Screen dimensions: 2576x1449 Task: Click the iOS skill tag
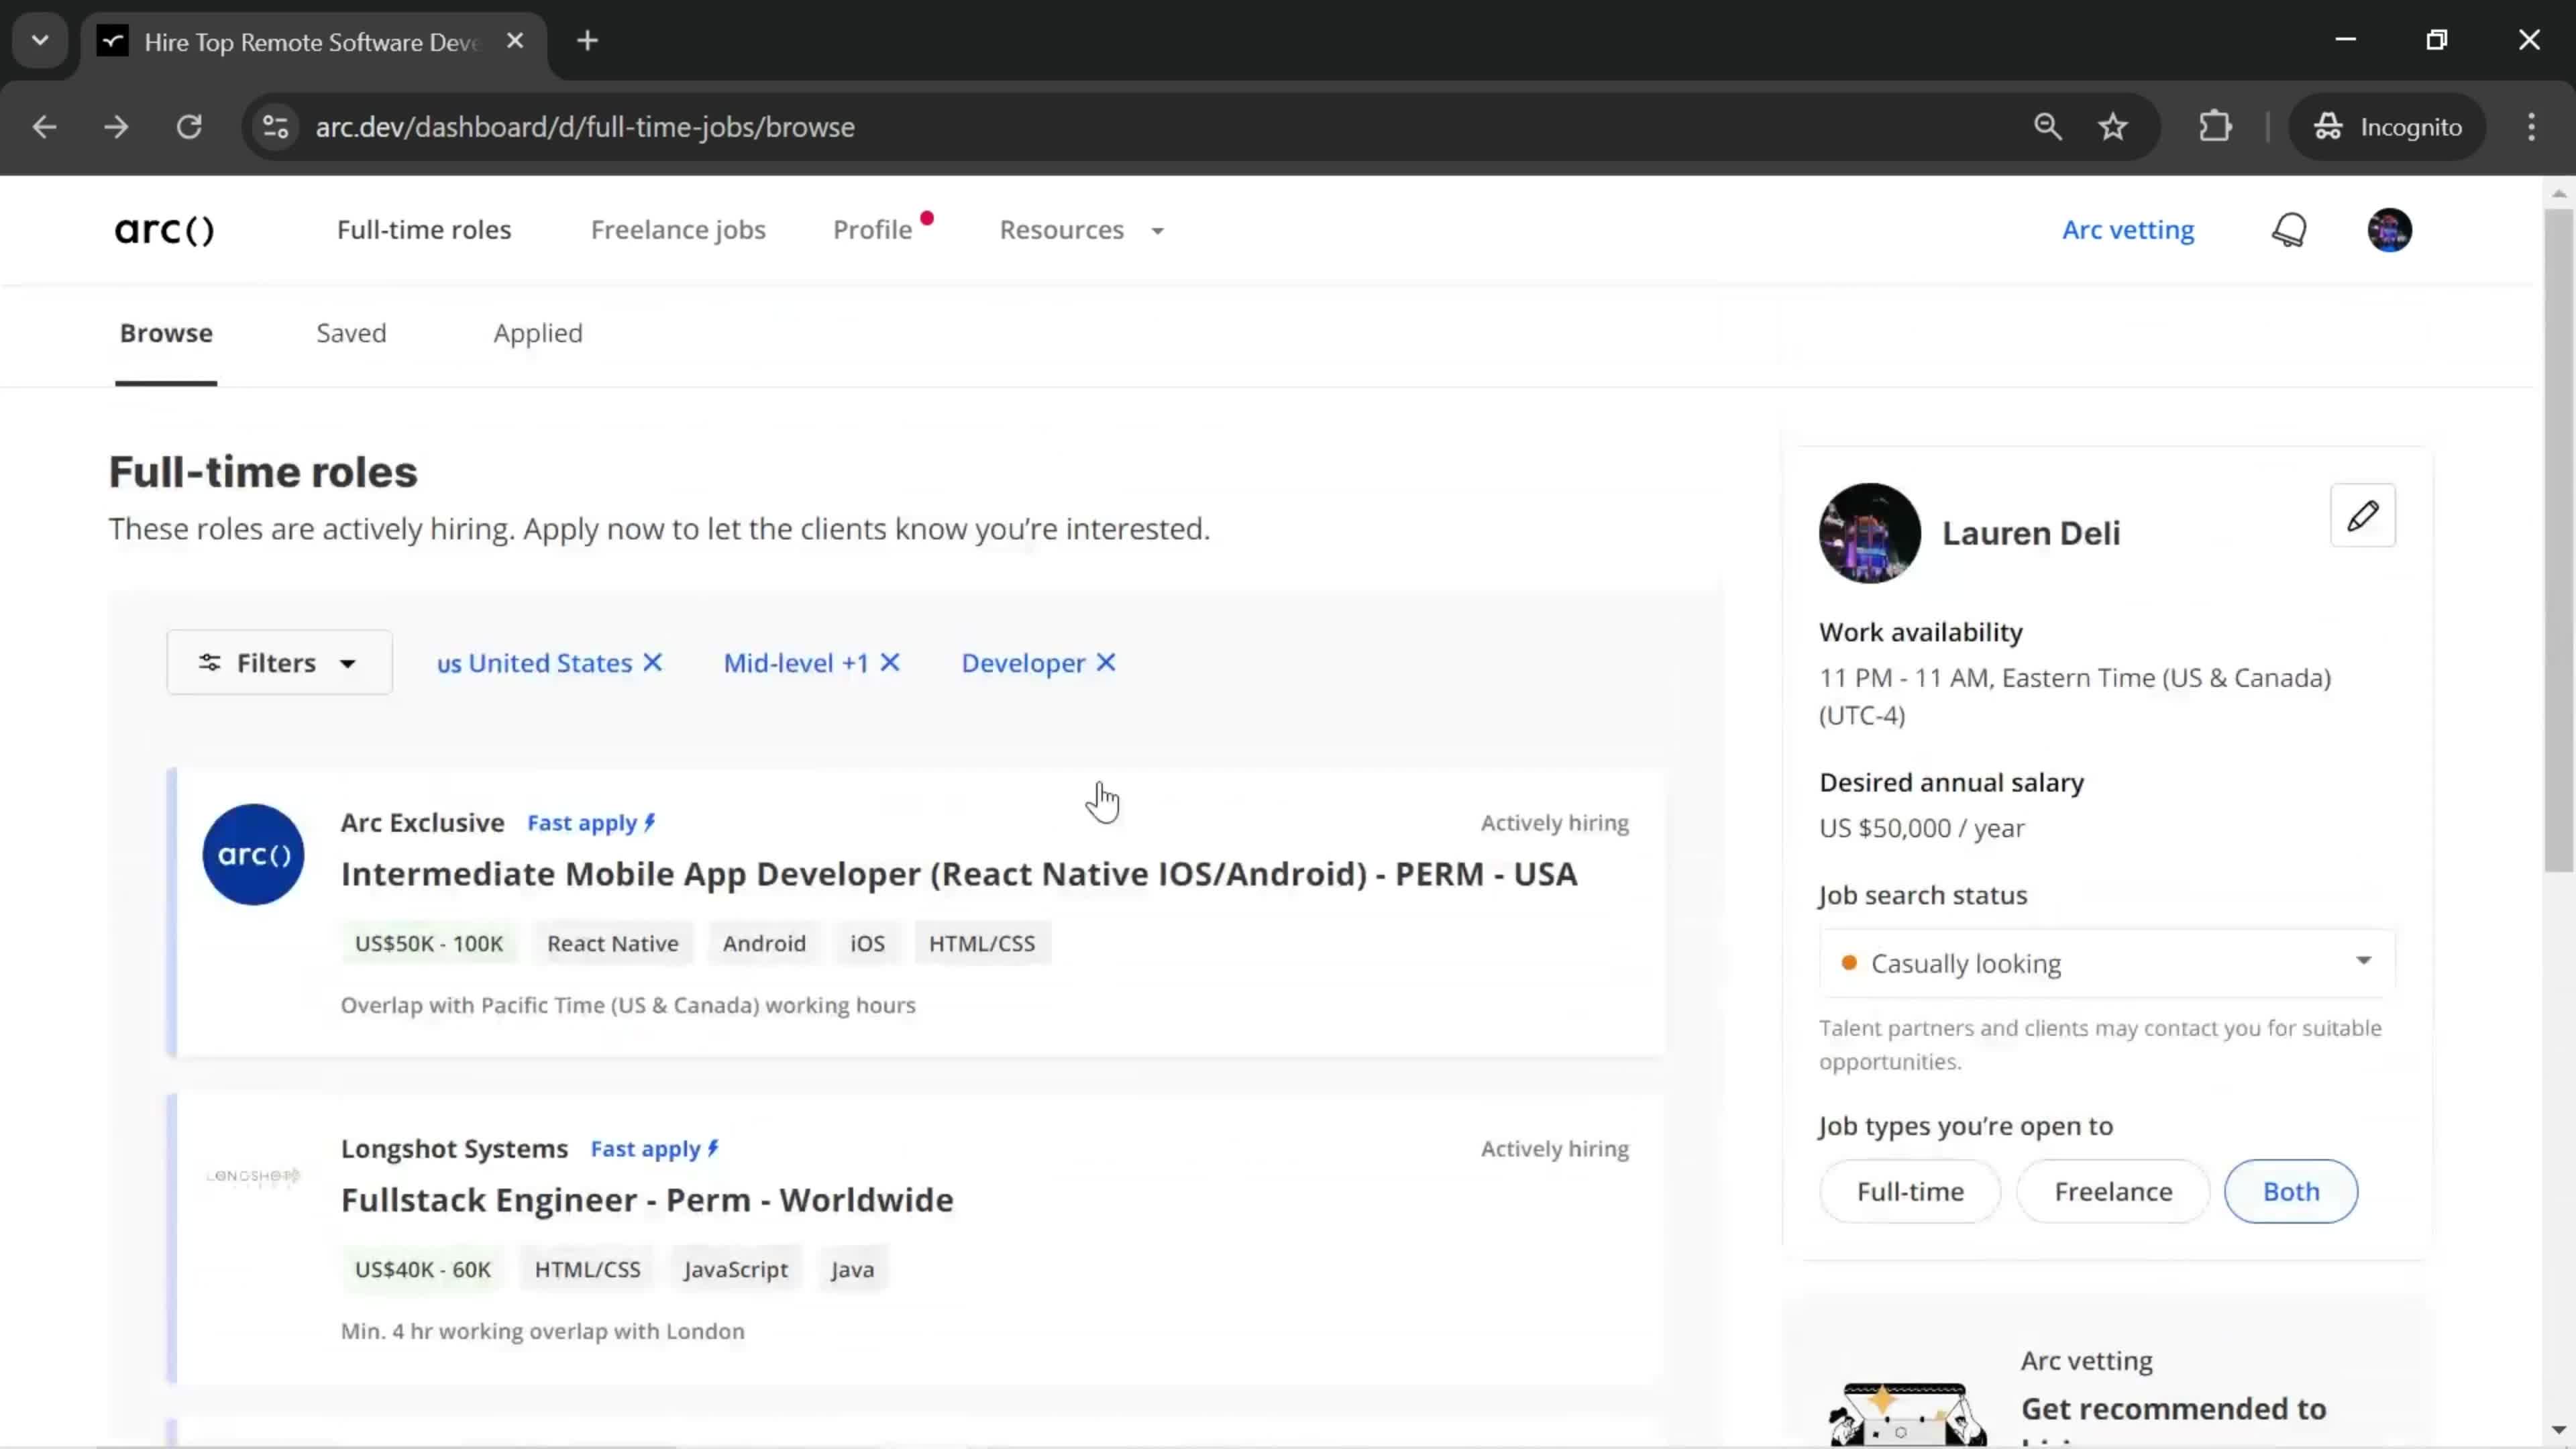pyautogui.click(x=867, y=943)
